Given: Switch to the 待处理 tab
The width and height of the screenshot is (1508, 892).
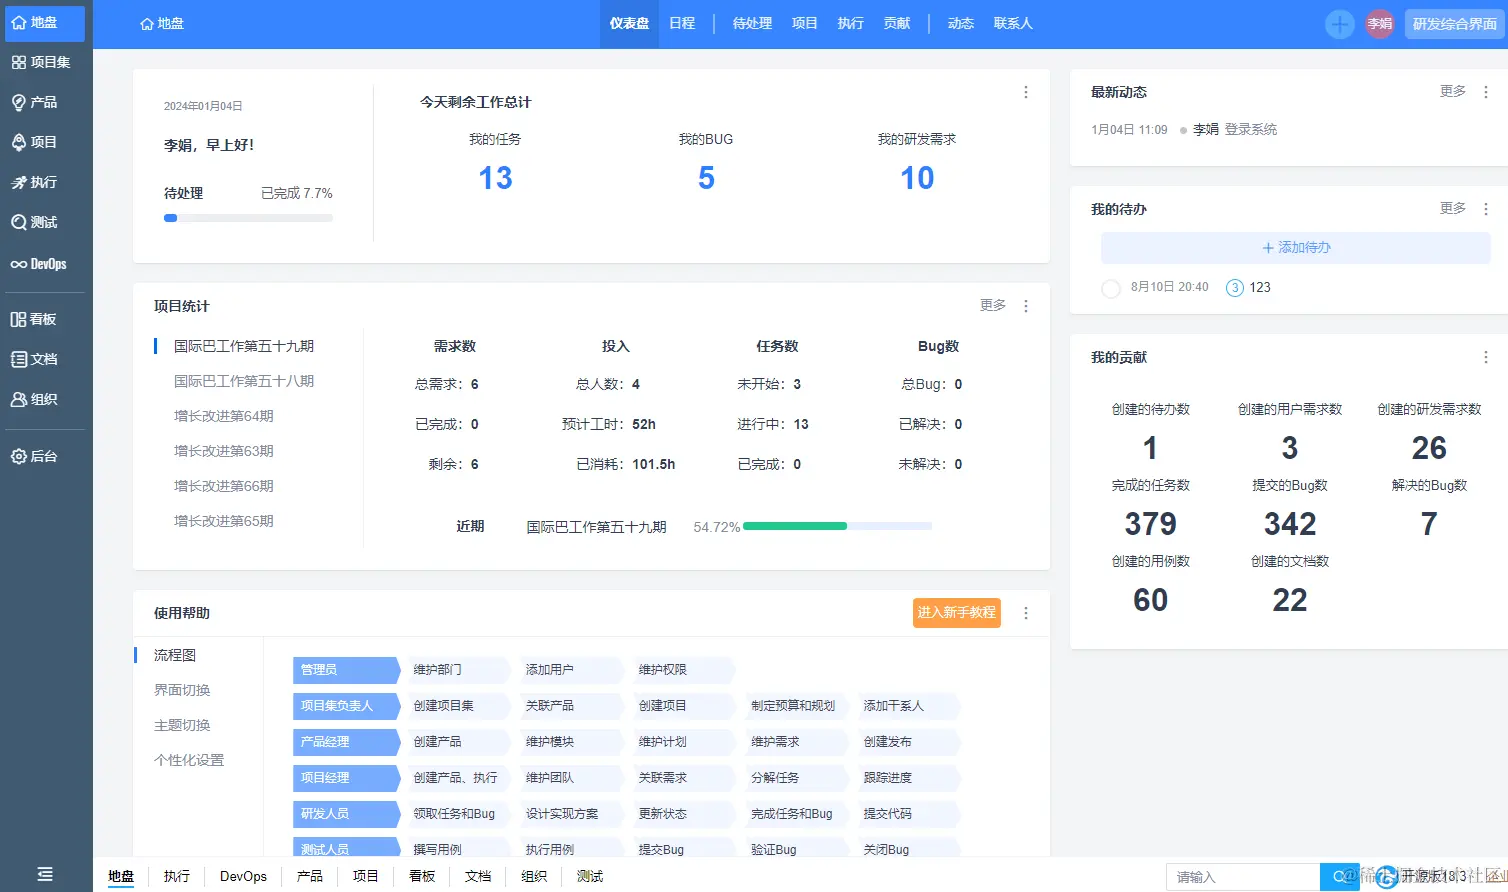Looking at the screenshot, I should [x=752, y=24].
